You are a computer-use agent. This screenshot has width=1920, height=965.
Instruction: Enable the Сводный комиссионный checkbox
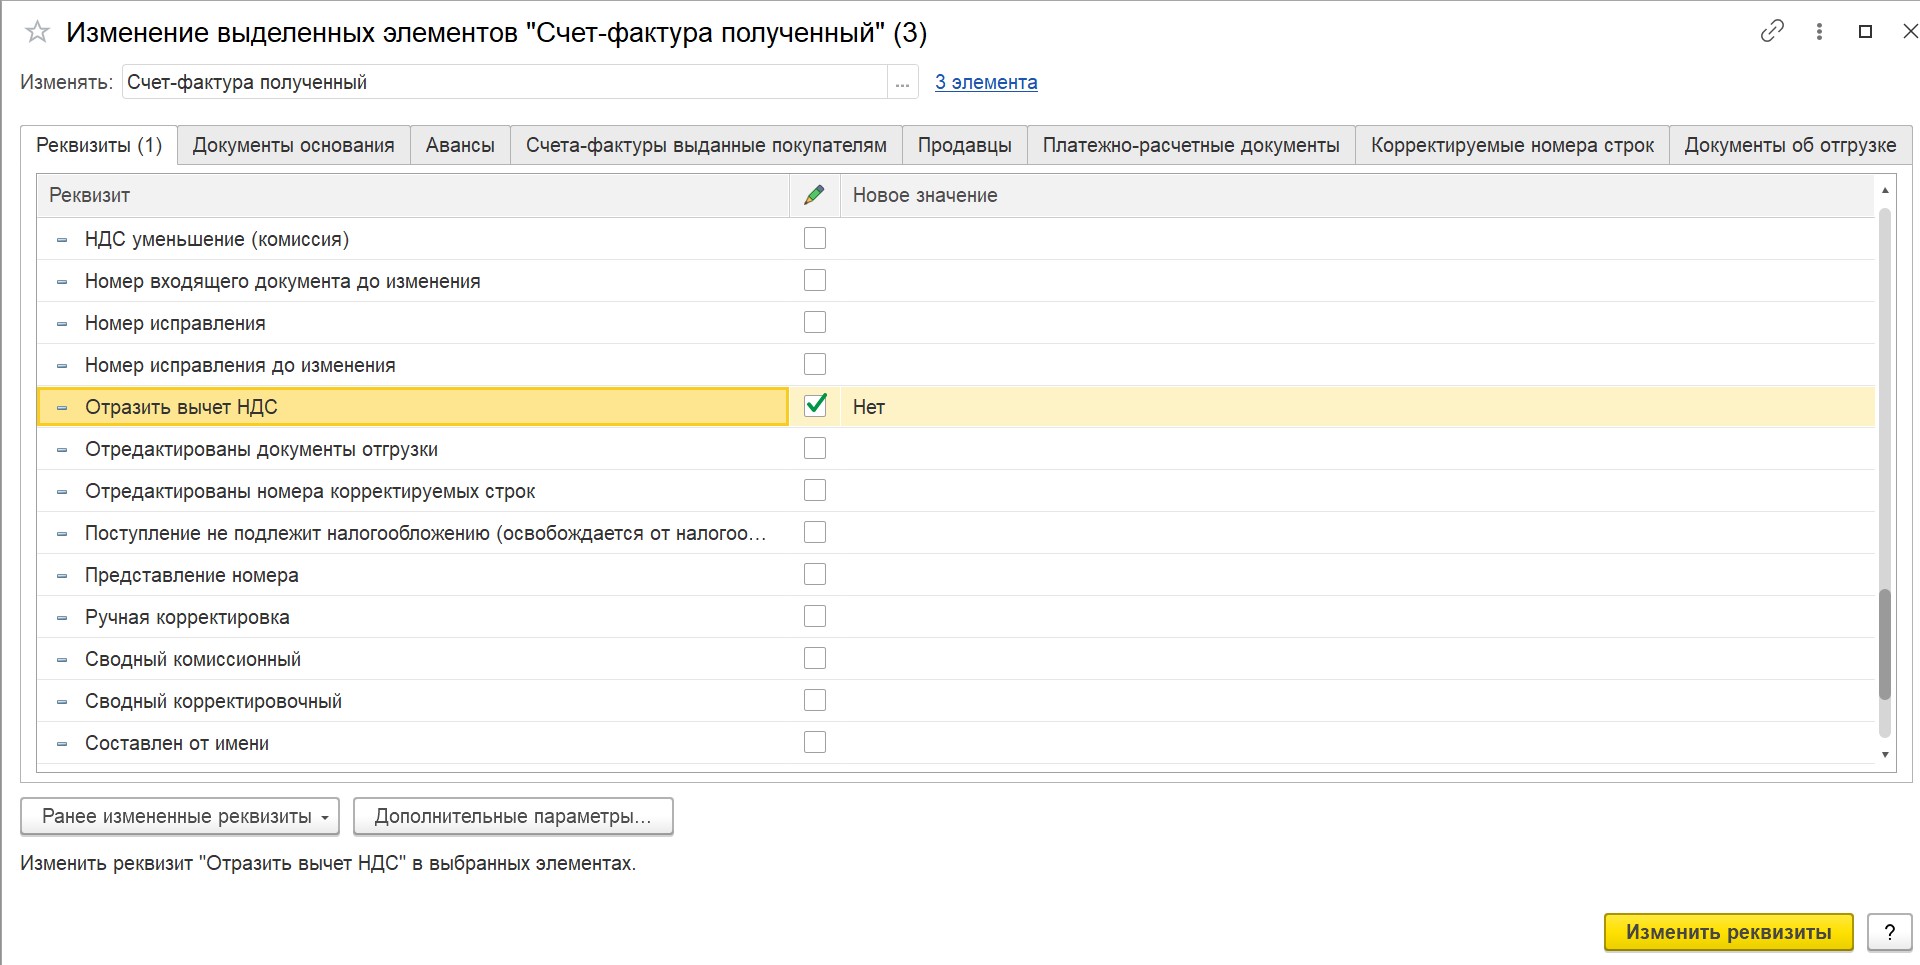pyautogui.click(x=815, y=658)
